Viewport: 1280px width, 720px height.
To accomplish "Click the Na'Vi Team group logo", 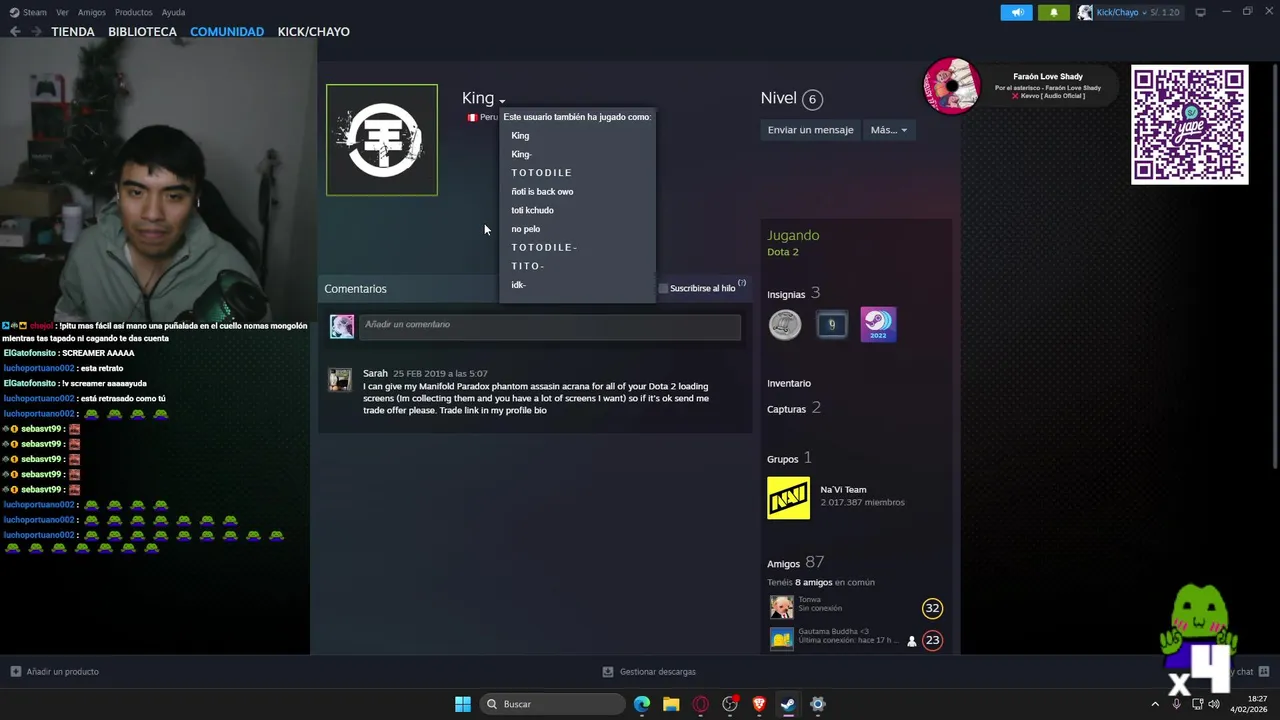I will pyautogui.click(x=788, y=498).
